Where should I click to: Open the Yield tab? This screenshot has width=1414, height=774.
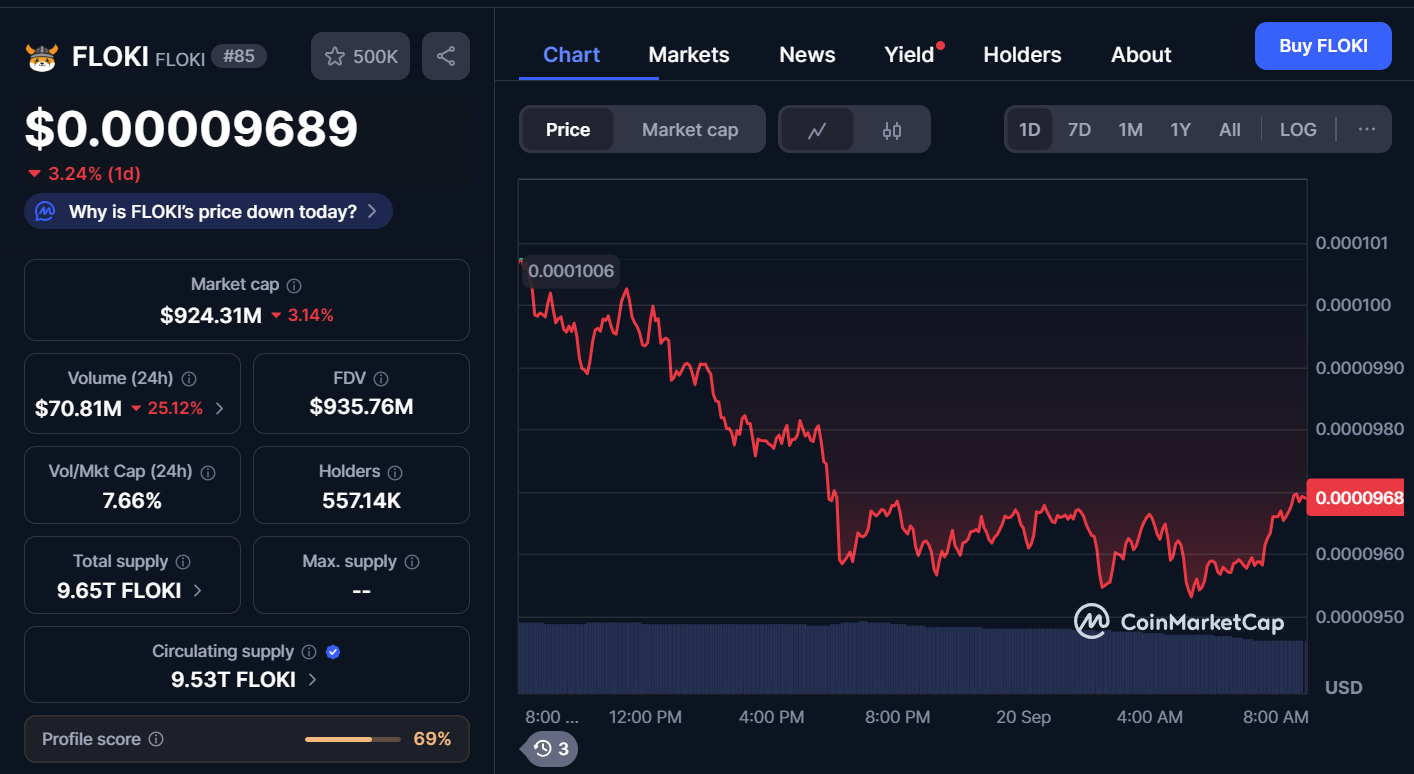[x=909, y=54]
